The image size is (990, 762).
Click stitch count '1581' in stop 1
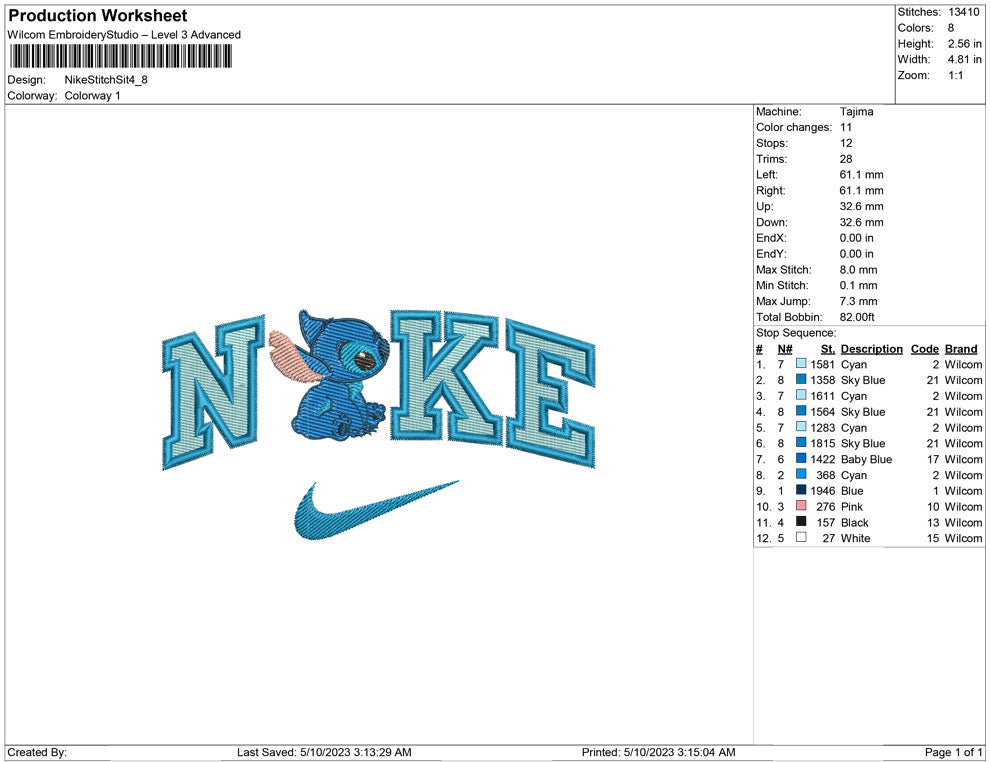click(822, 364)
